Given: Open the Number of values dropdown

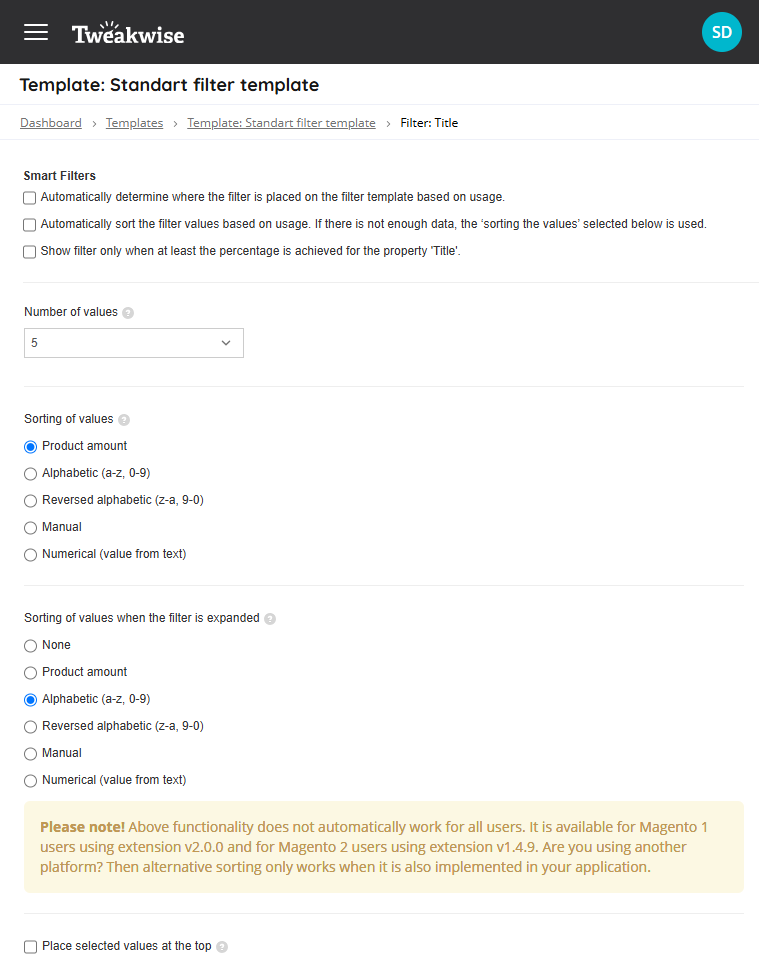Looking at the screenshot, I should [134, 343].
